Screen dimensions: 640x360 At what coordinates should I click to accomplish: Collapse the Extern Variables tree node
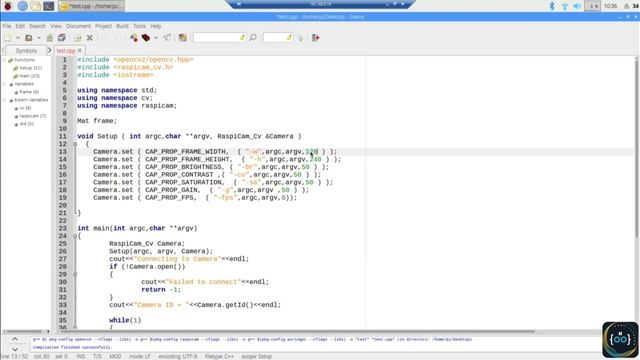[5, 100]
